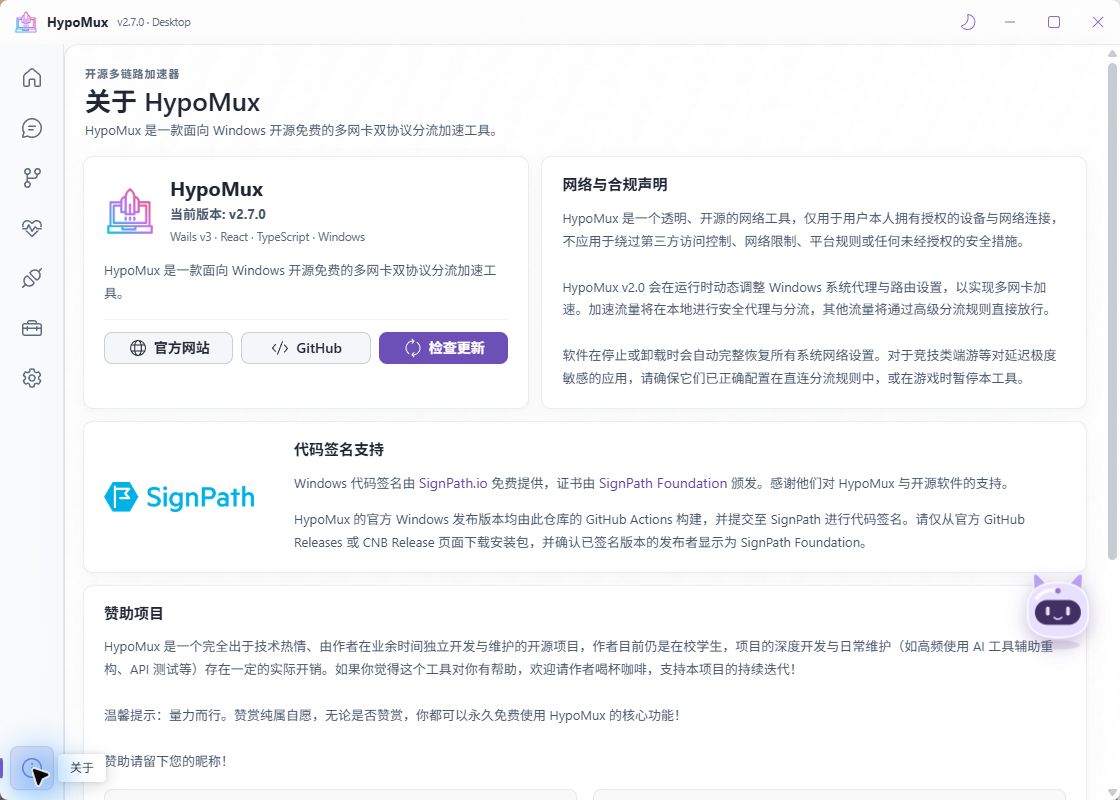Open the heartbeat health monitor icon
This screenshot has width=1120, height=800.
coord(31,228)
